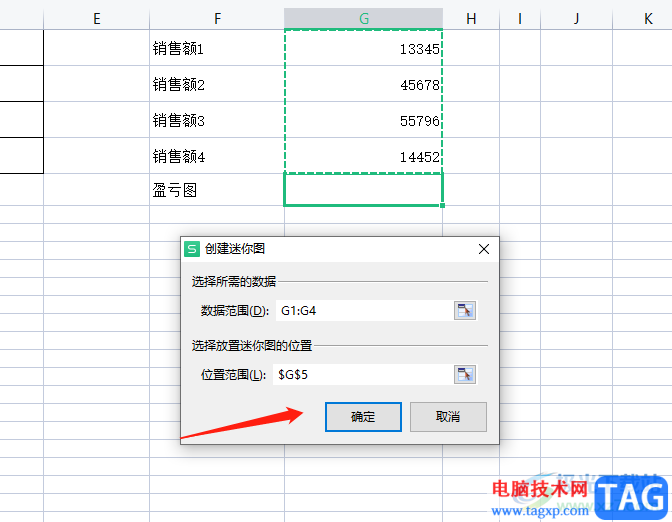Select column G header
Image resolution: width=672 pixels, height=522 pixels.
[x=363, y=18]
